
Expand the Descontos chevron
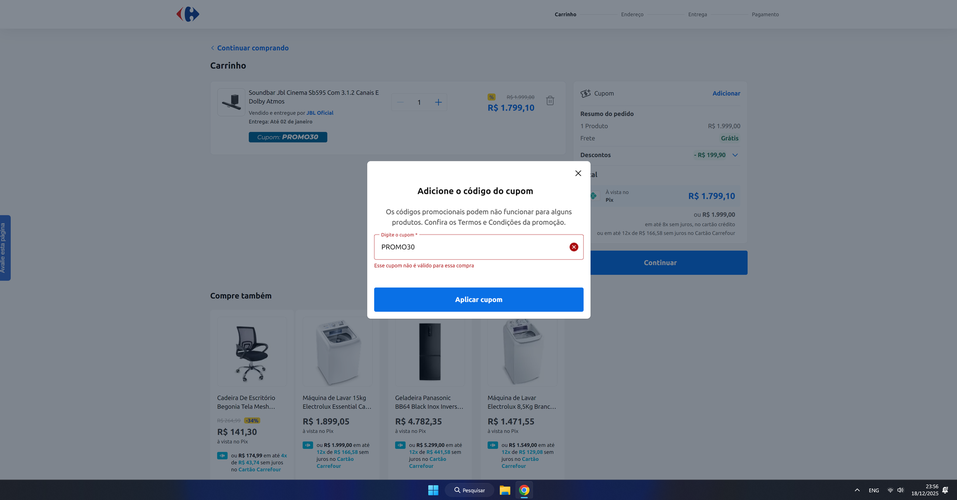point(735,155)
